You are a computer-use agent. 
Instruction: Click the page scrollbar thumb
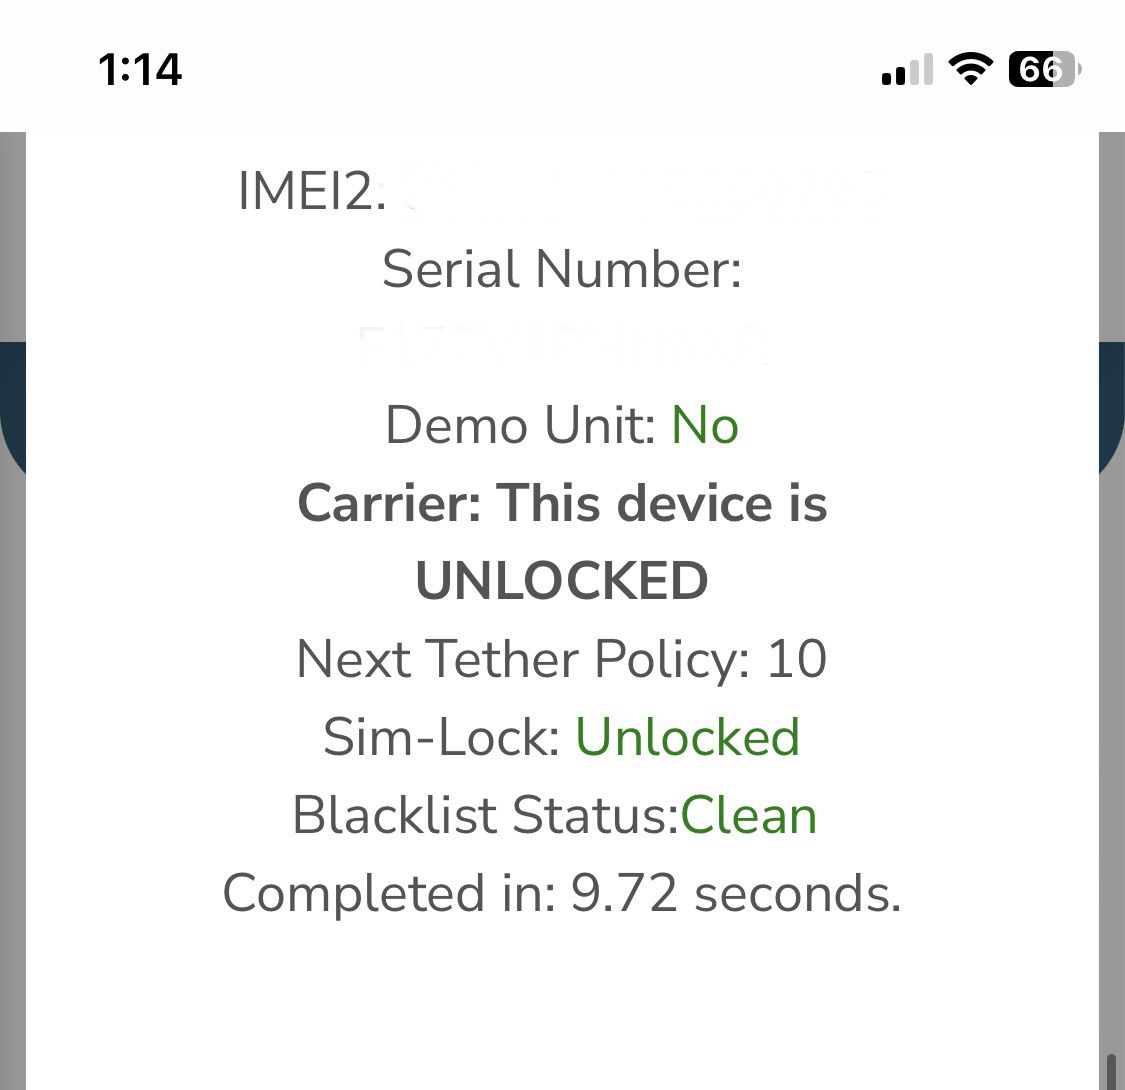pyautogui.click(x=1110, y=1070)
